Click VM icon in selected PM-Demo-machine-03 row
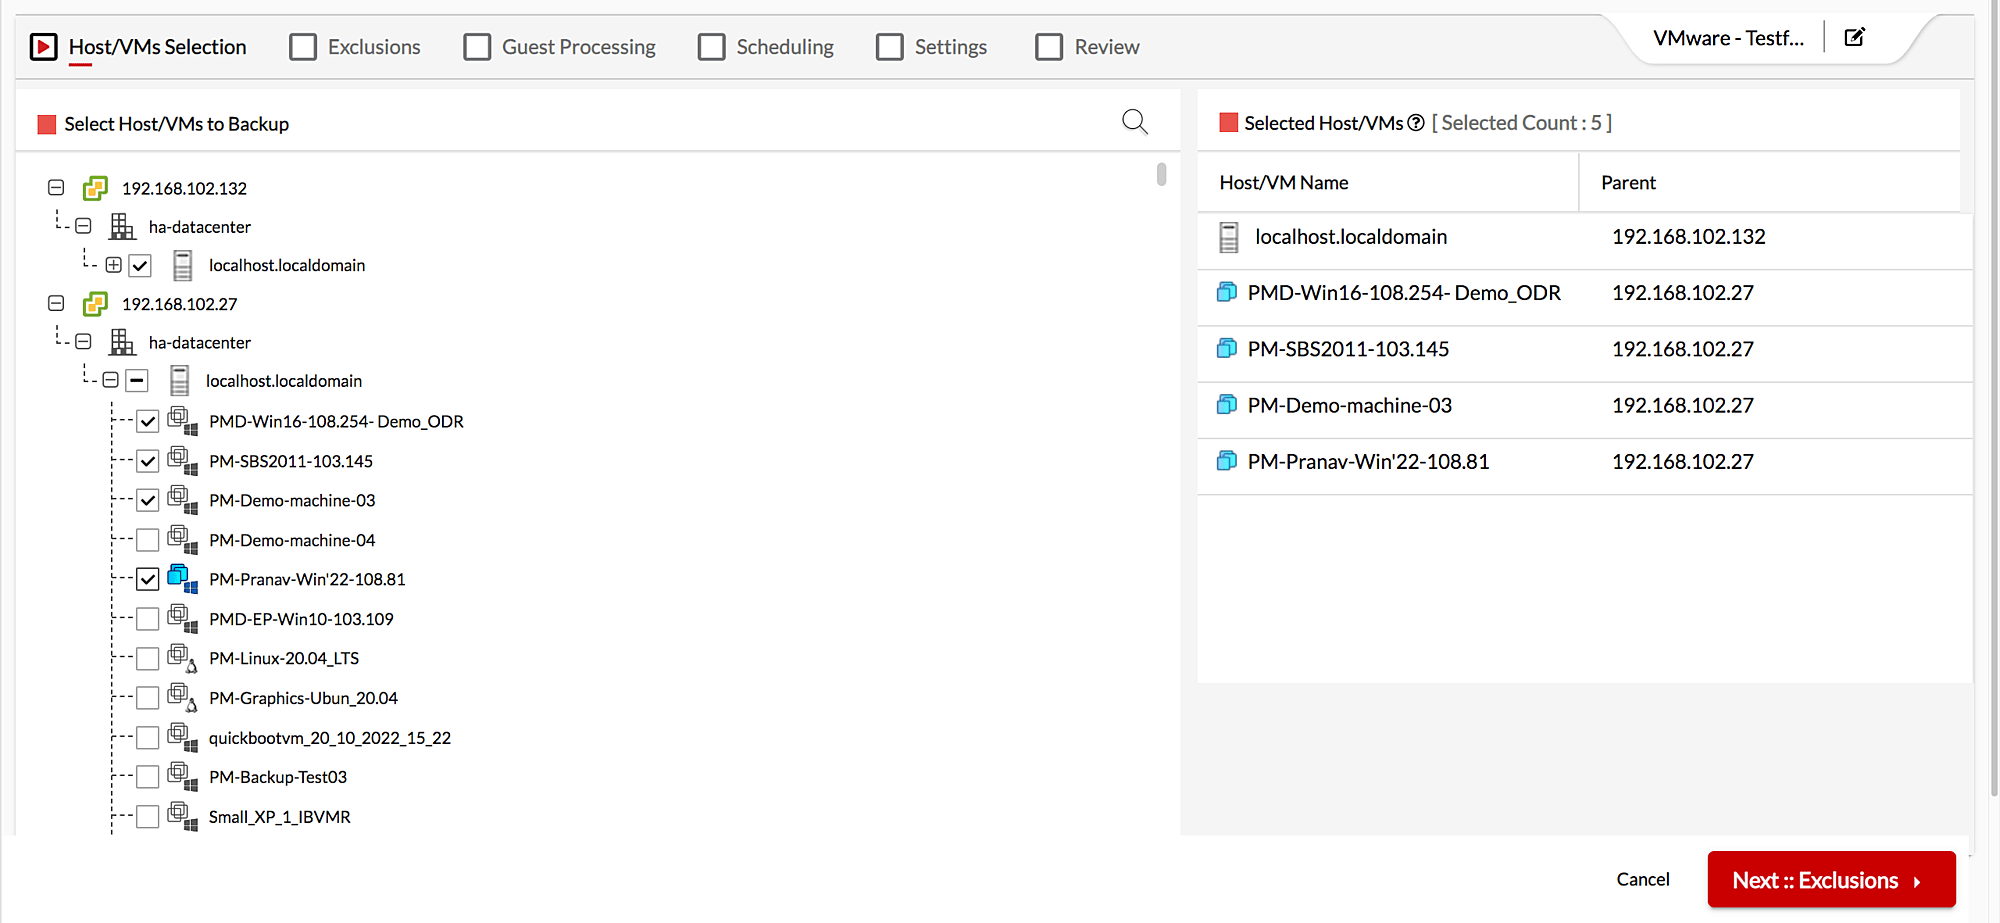This screenshot has height=923, width=2000. (1227, 404)
